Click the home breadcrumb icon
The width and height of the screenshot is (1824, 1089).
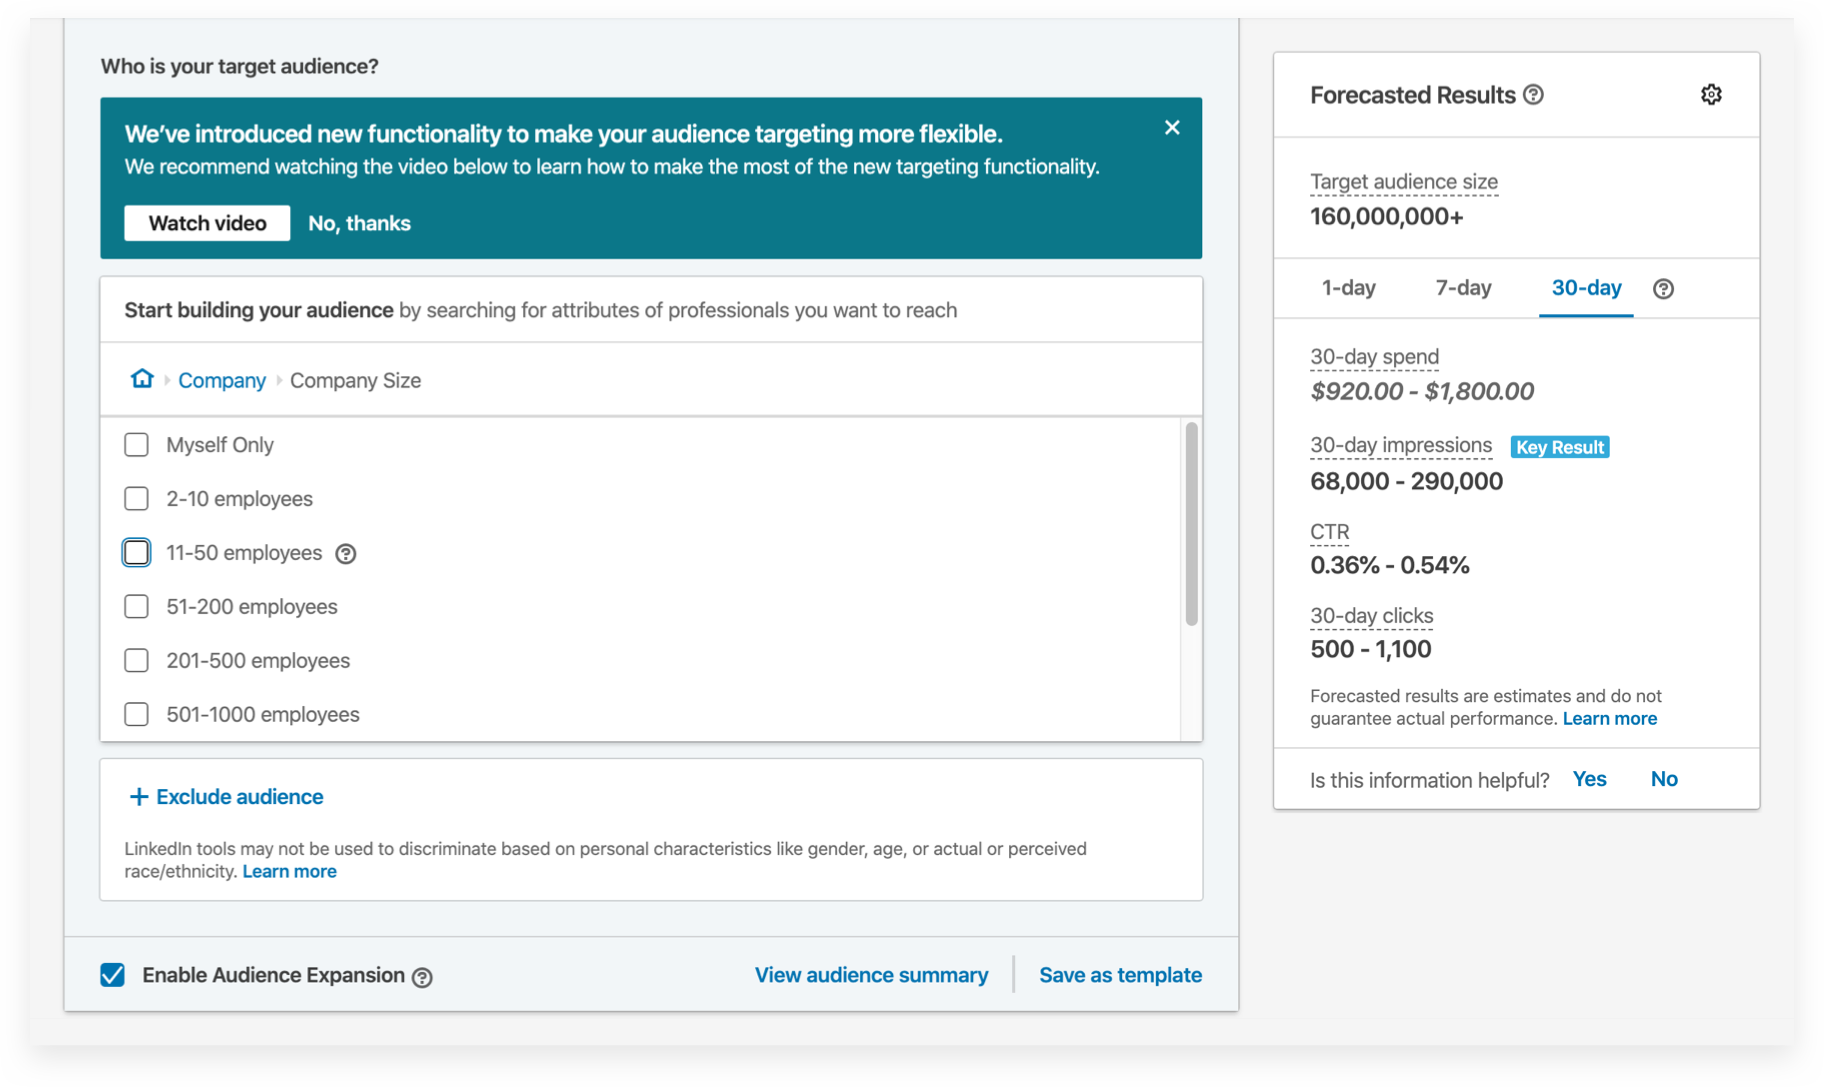coord(142,379)
